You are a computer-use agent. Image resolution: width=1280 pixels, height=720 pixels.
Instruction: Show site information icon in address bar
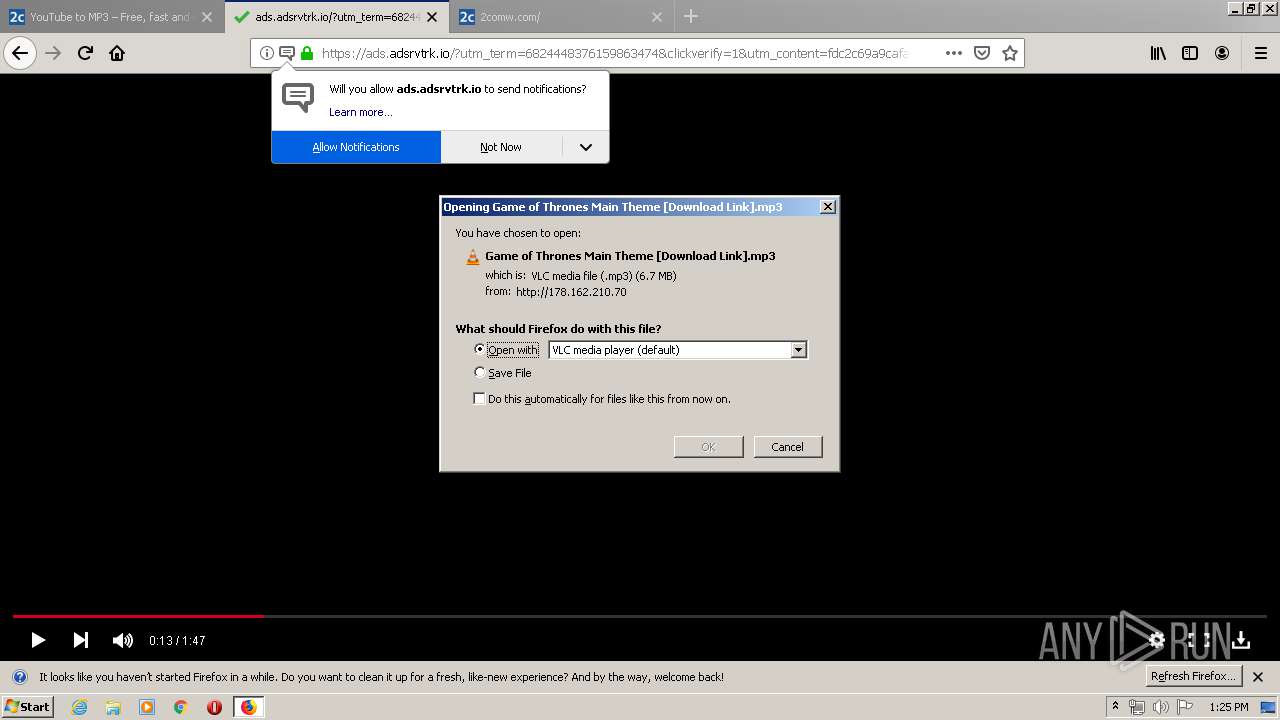267,53
